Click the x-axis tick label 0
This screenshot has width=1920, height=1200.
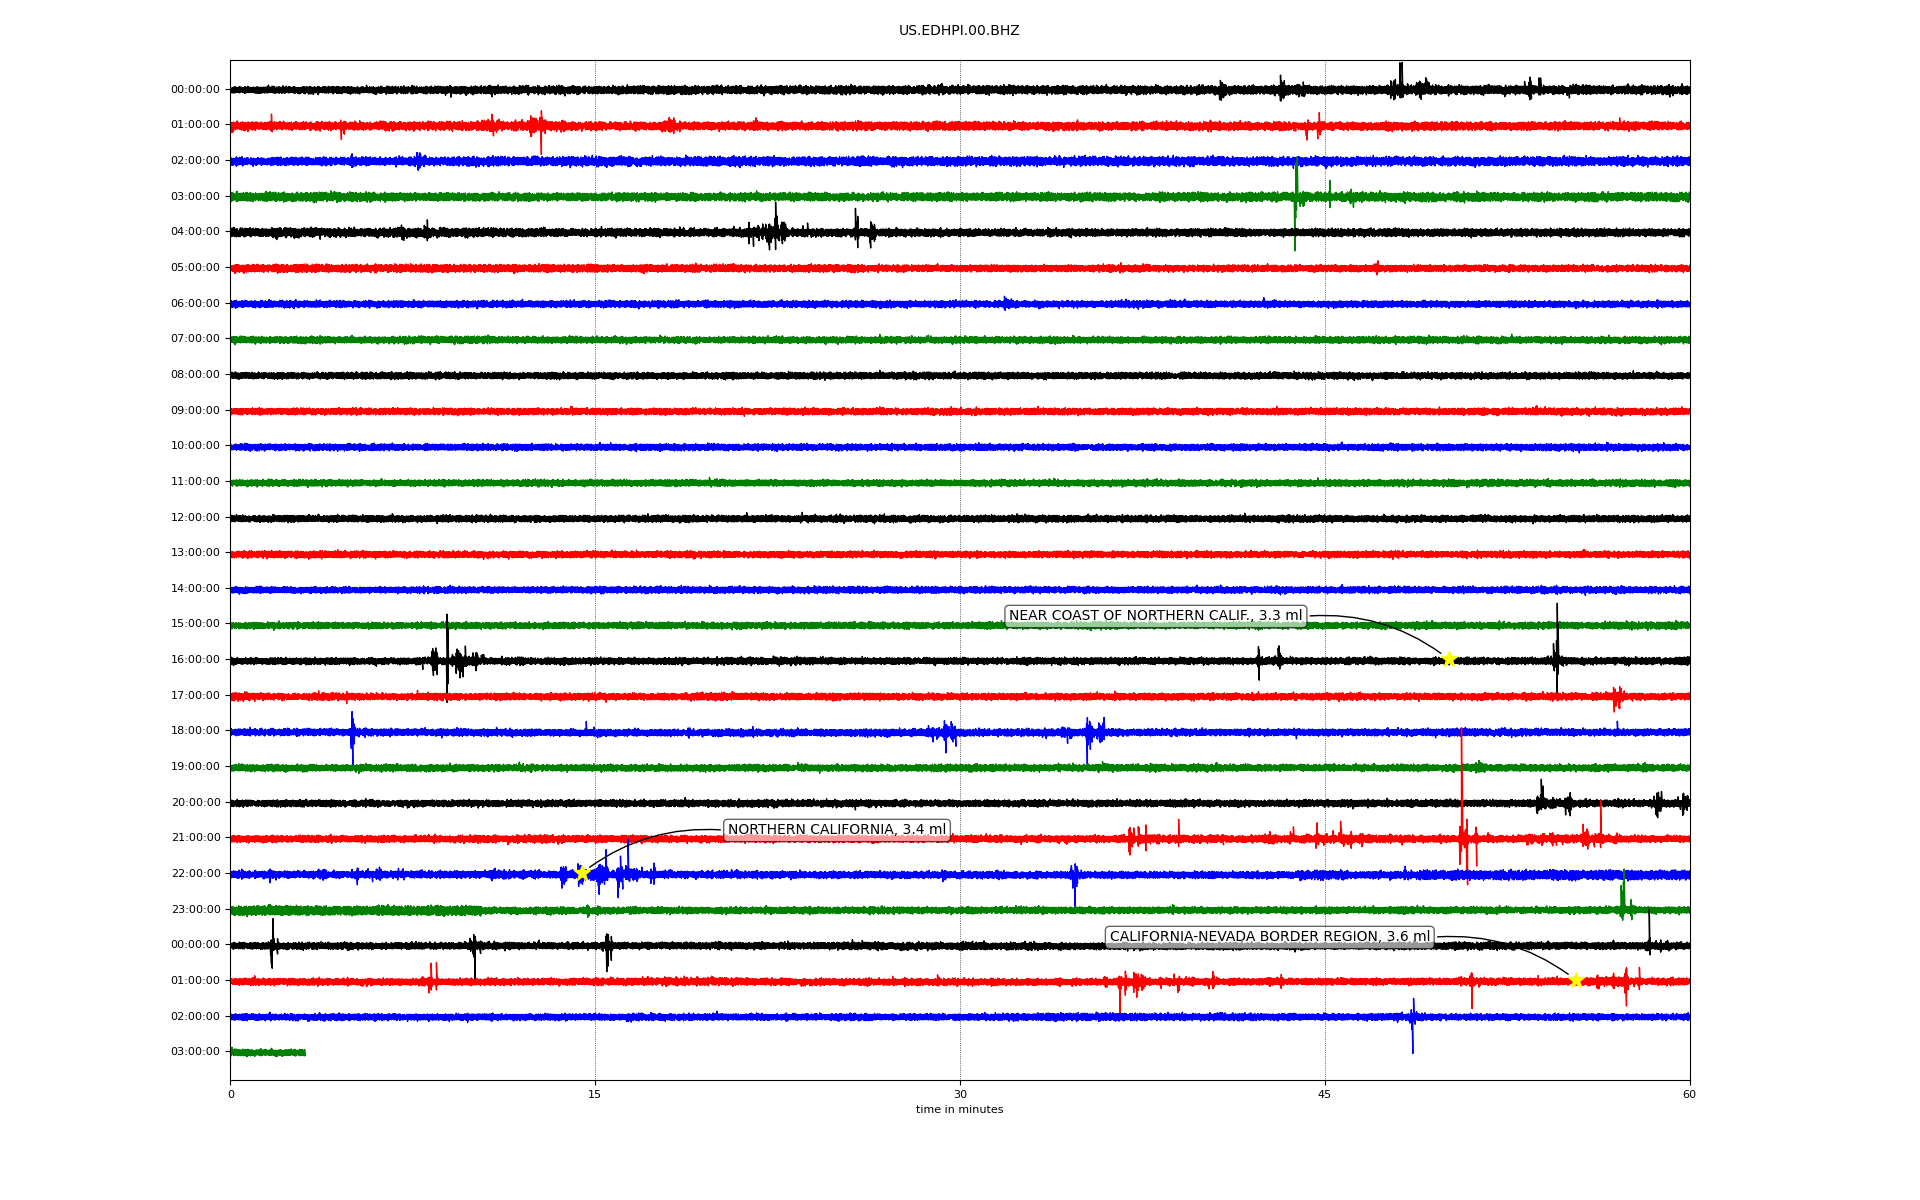click(x=231, y=1094)
